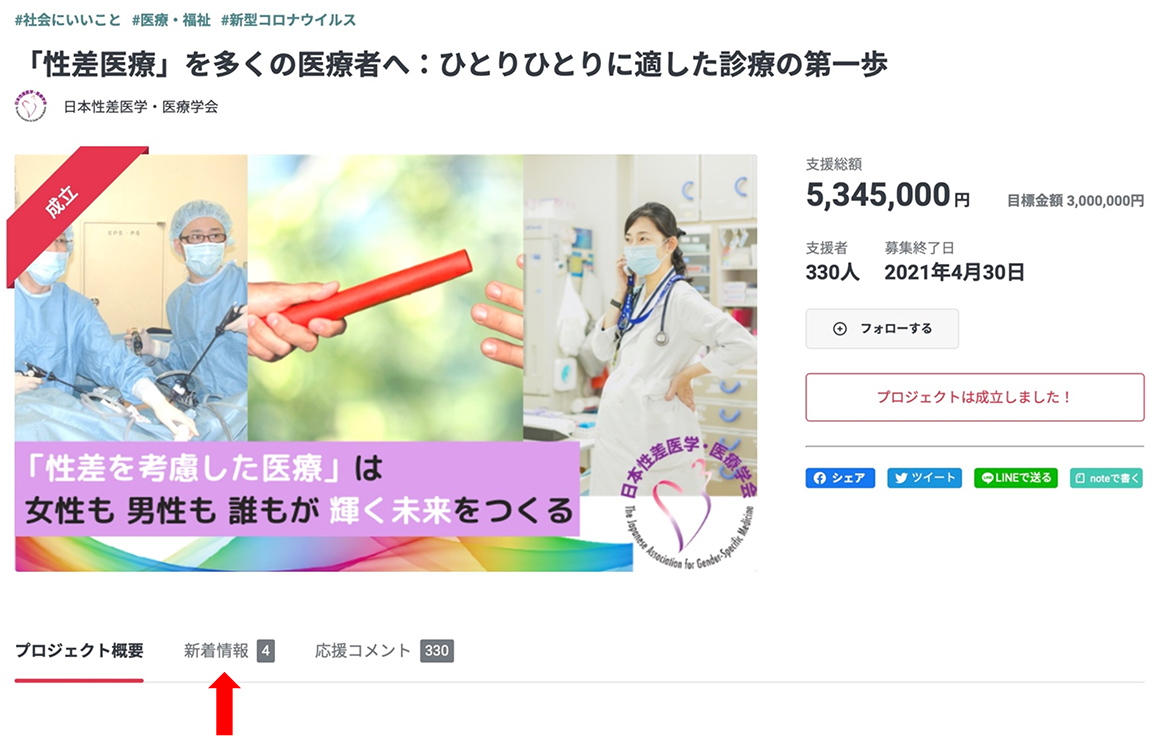Screen dimensions: 1160x740
Task: Send the project via LINE
Action: pyautogui.click(x=1016, y=478)
